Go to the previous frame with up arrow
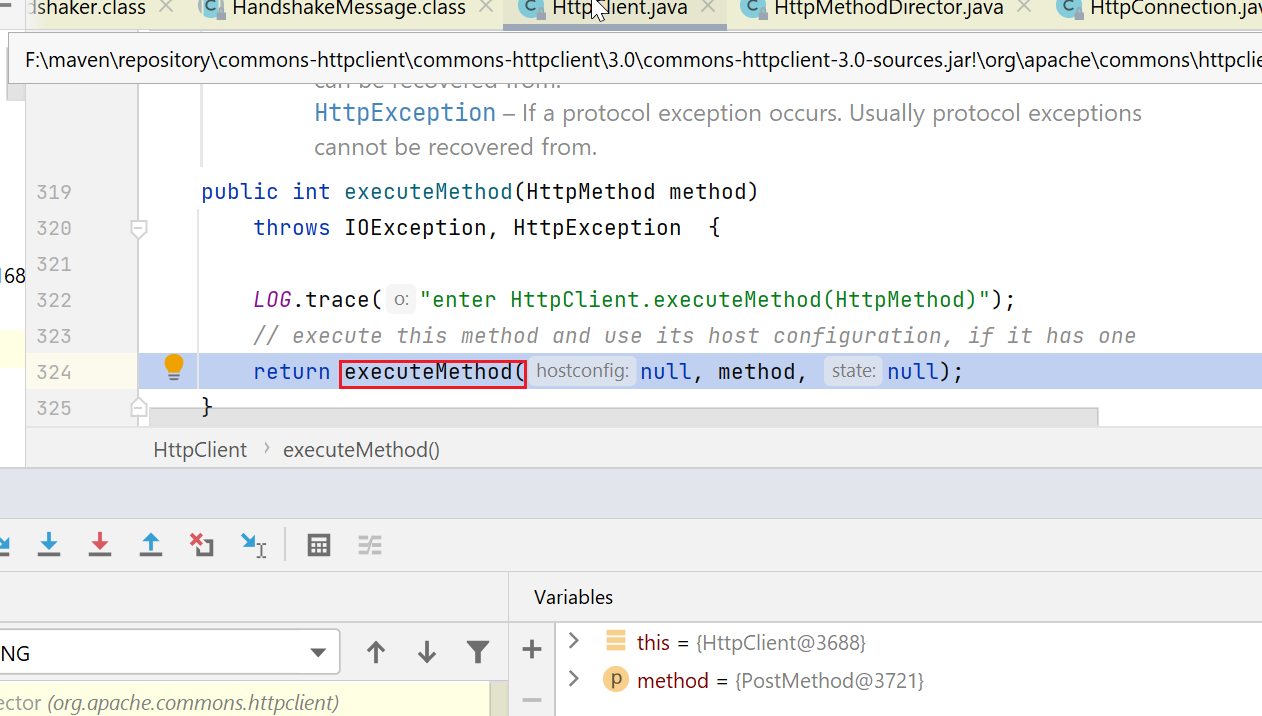 pos(376,653)
